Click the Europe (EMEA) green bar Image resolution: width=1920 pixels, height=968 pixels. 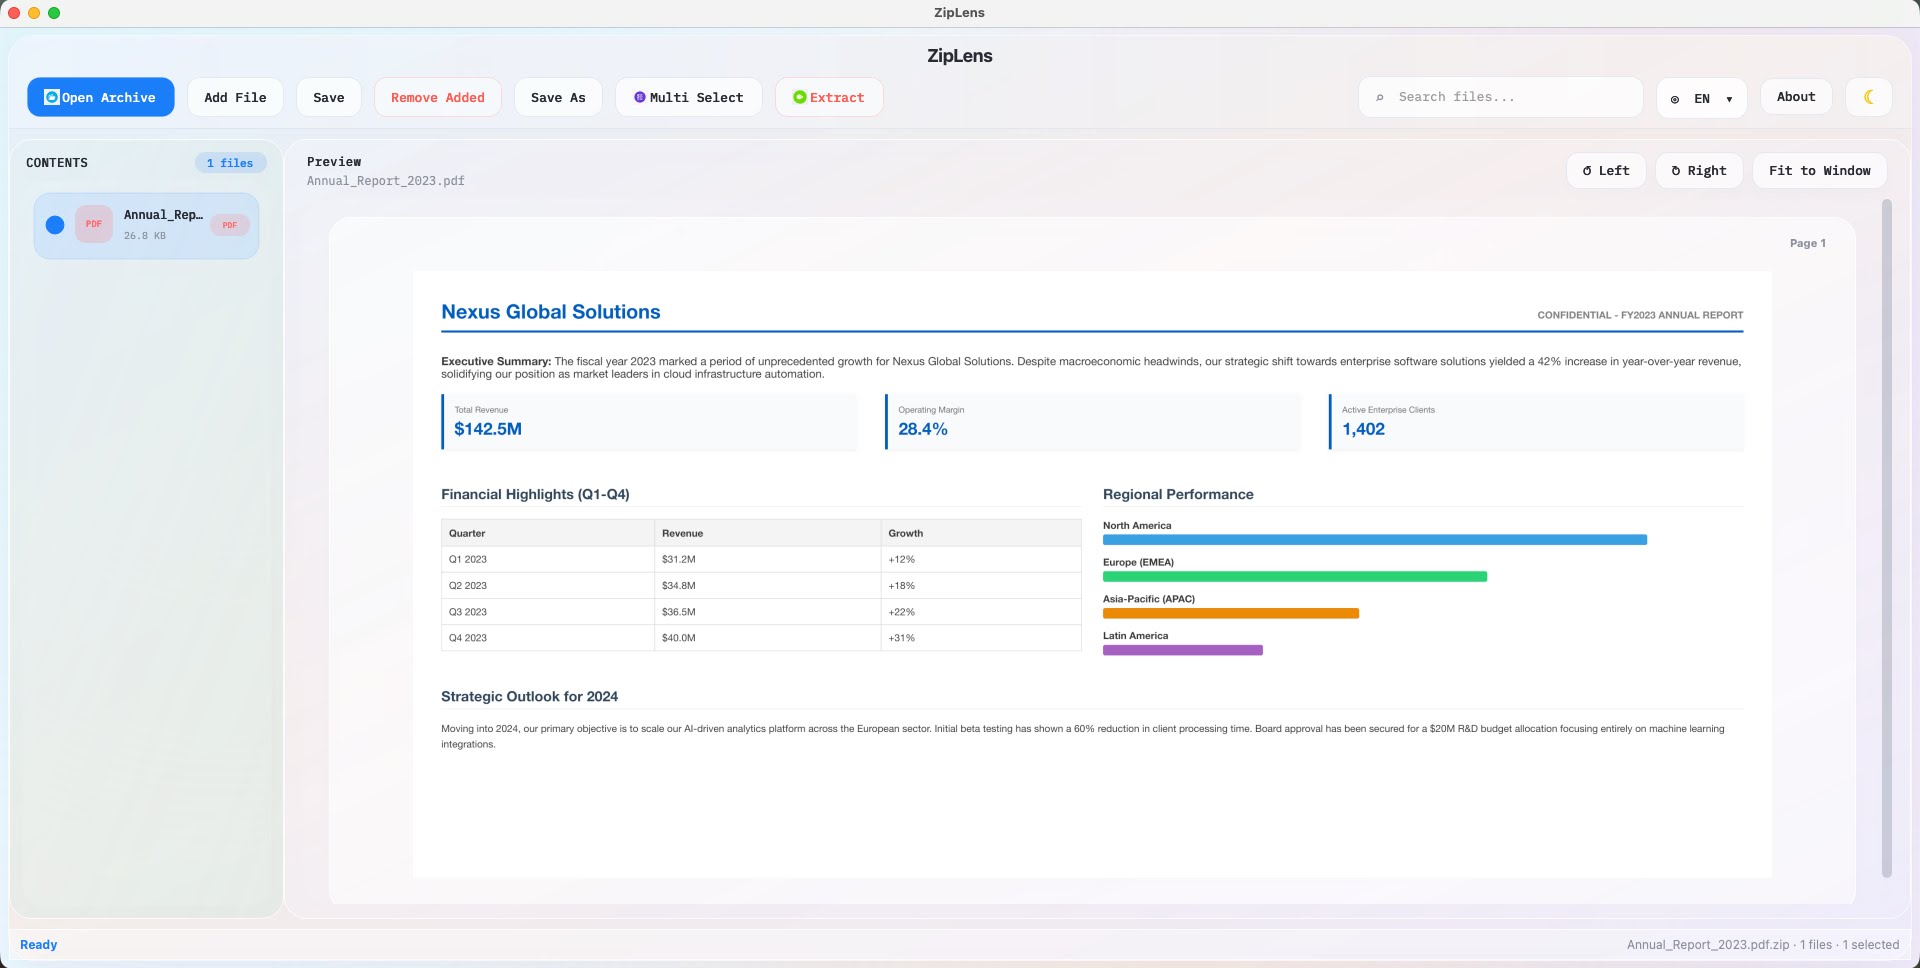click(x=1294, y=577)
